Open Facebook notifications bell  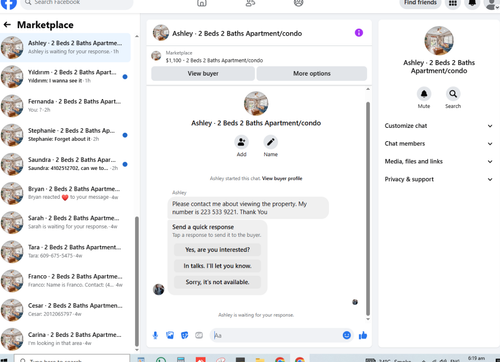pos(472,3)
